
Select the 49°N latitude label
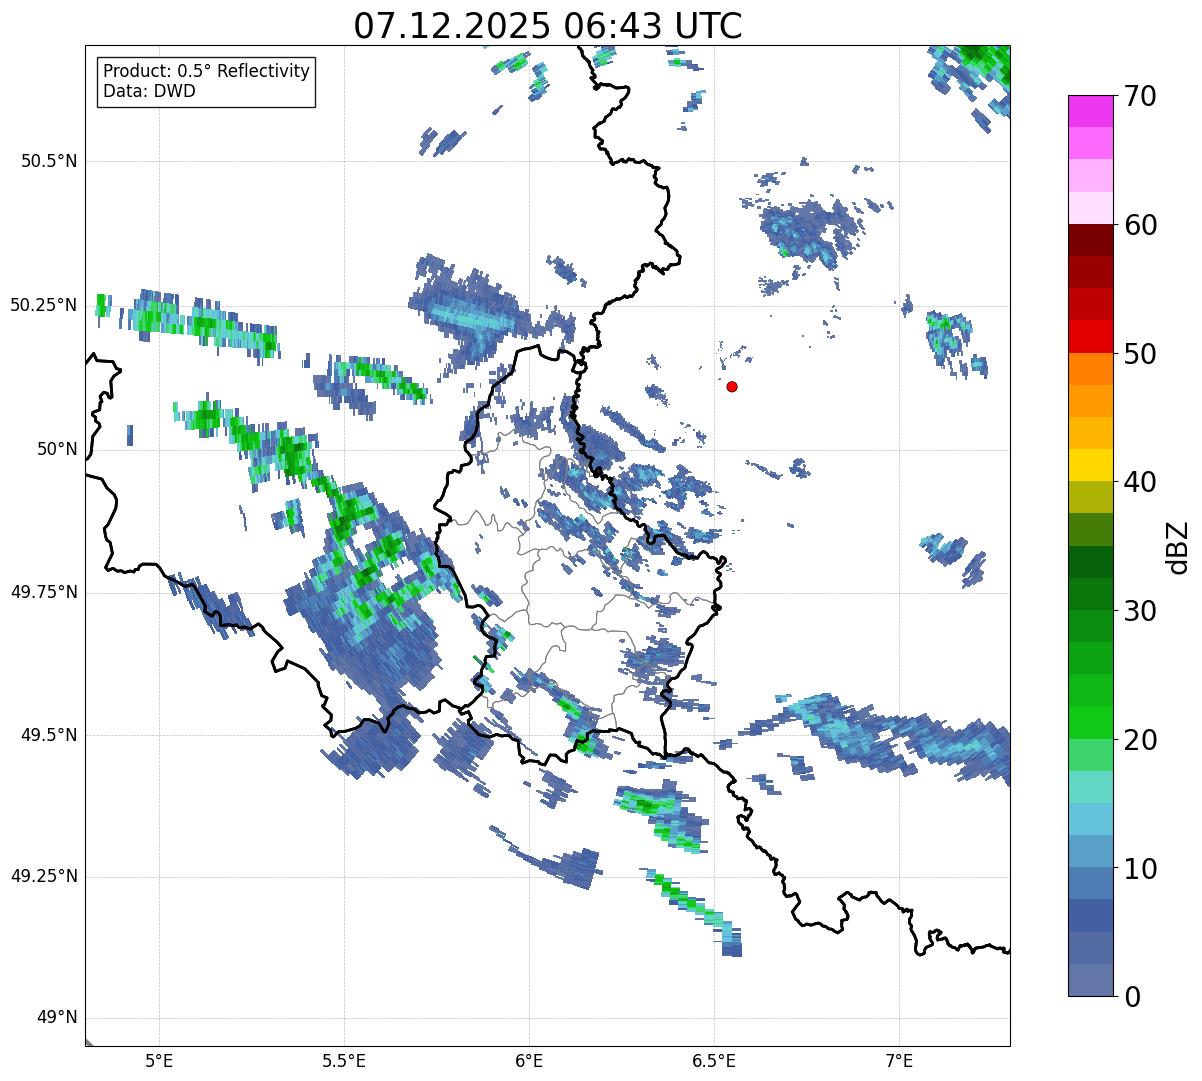coord(57,1017)
